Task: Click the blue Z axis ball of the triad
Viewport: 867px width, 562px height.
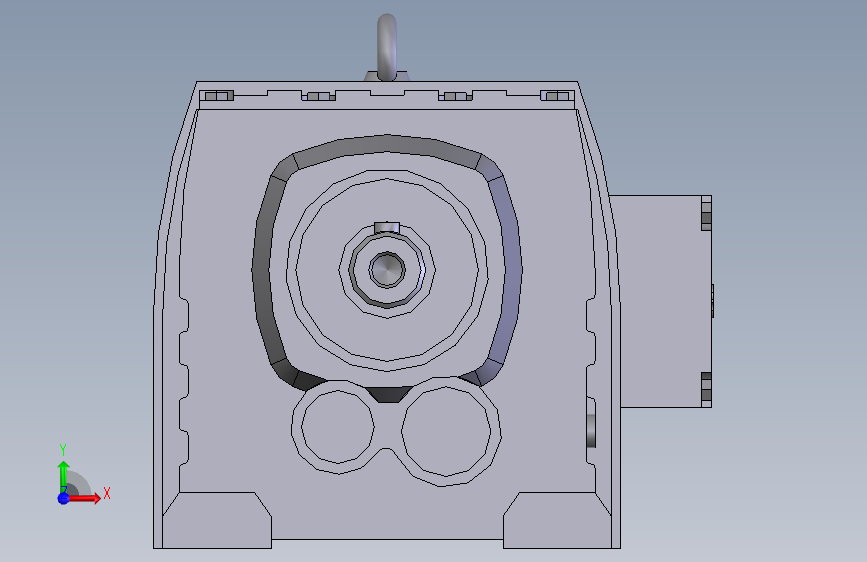Action: [x=64, y=498]
